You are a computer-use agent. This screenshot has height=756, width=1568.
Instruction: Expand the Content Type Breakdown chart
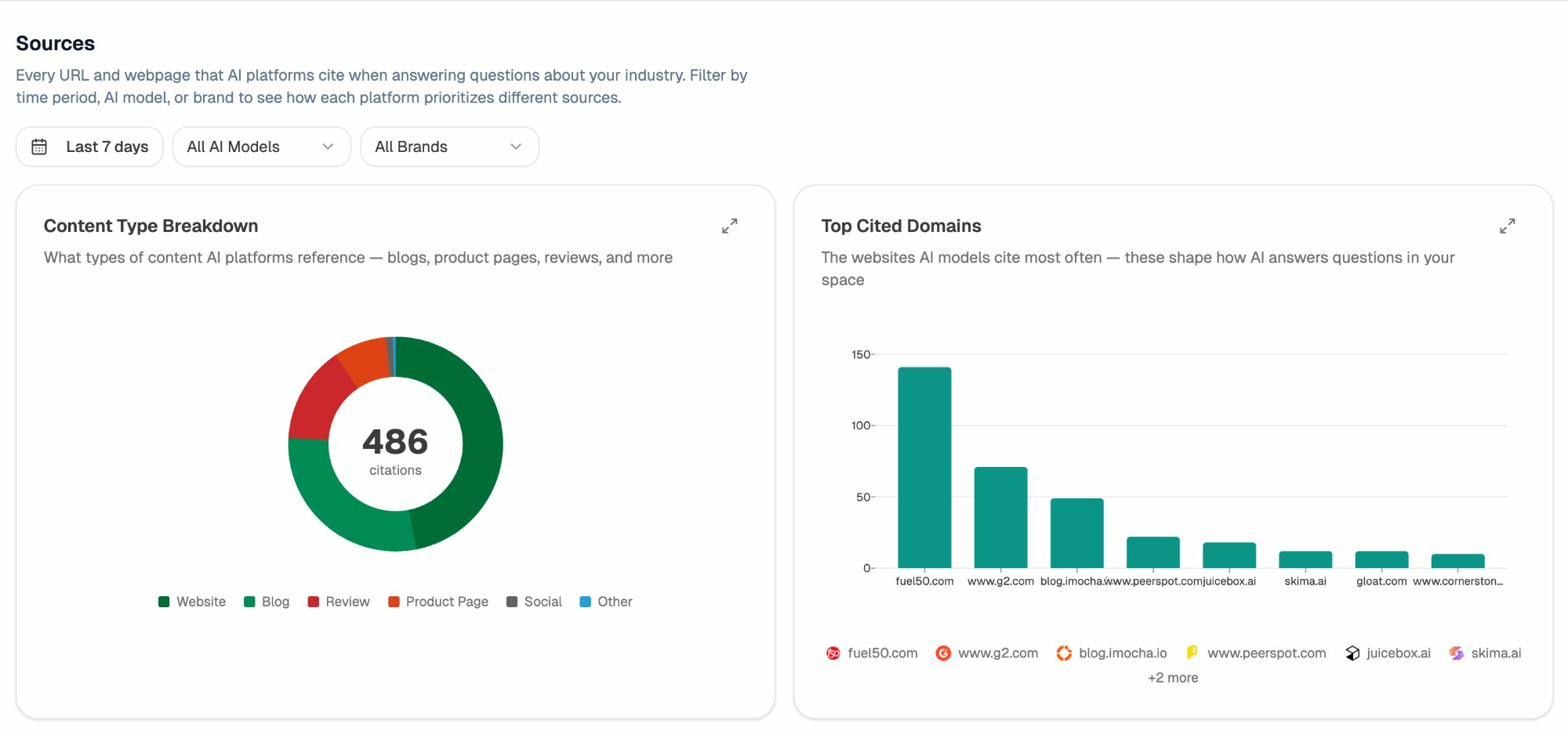pos(730,226)
